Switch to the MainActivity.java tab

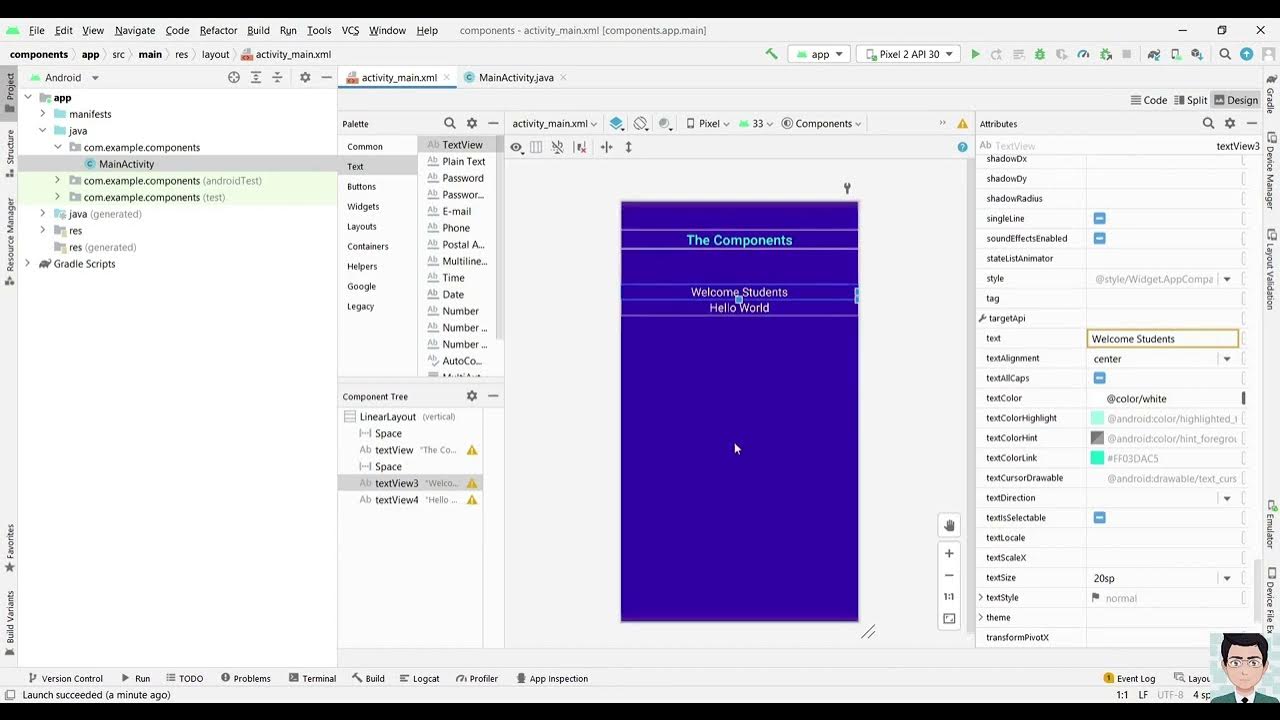pyautogui.click(x=515, y=77)
